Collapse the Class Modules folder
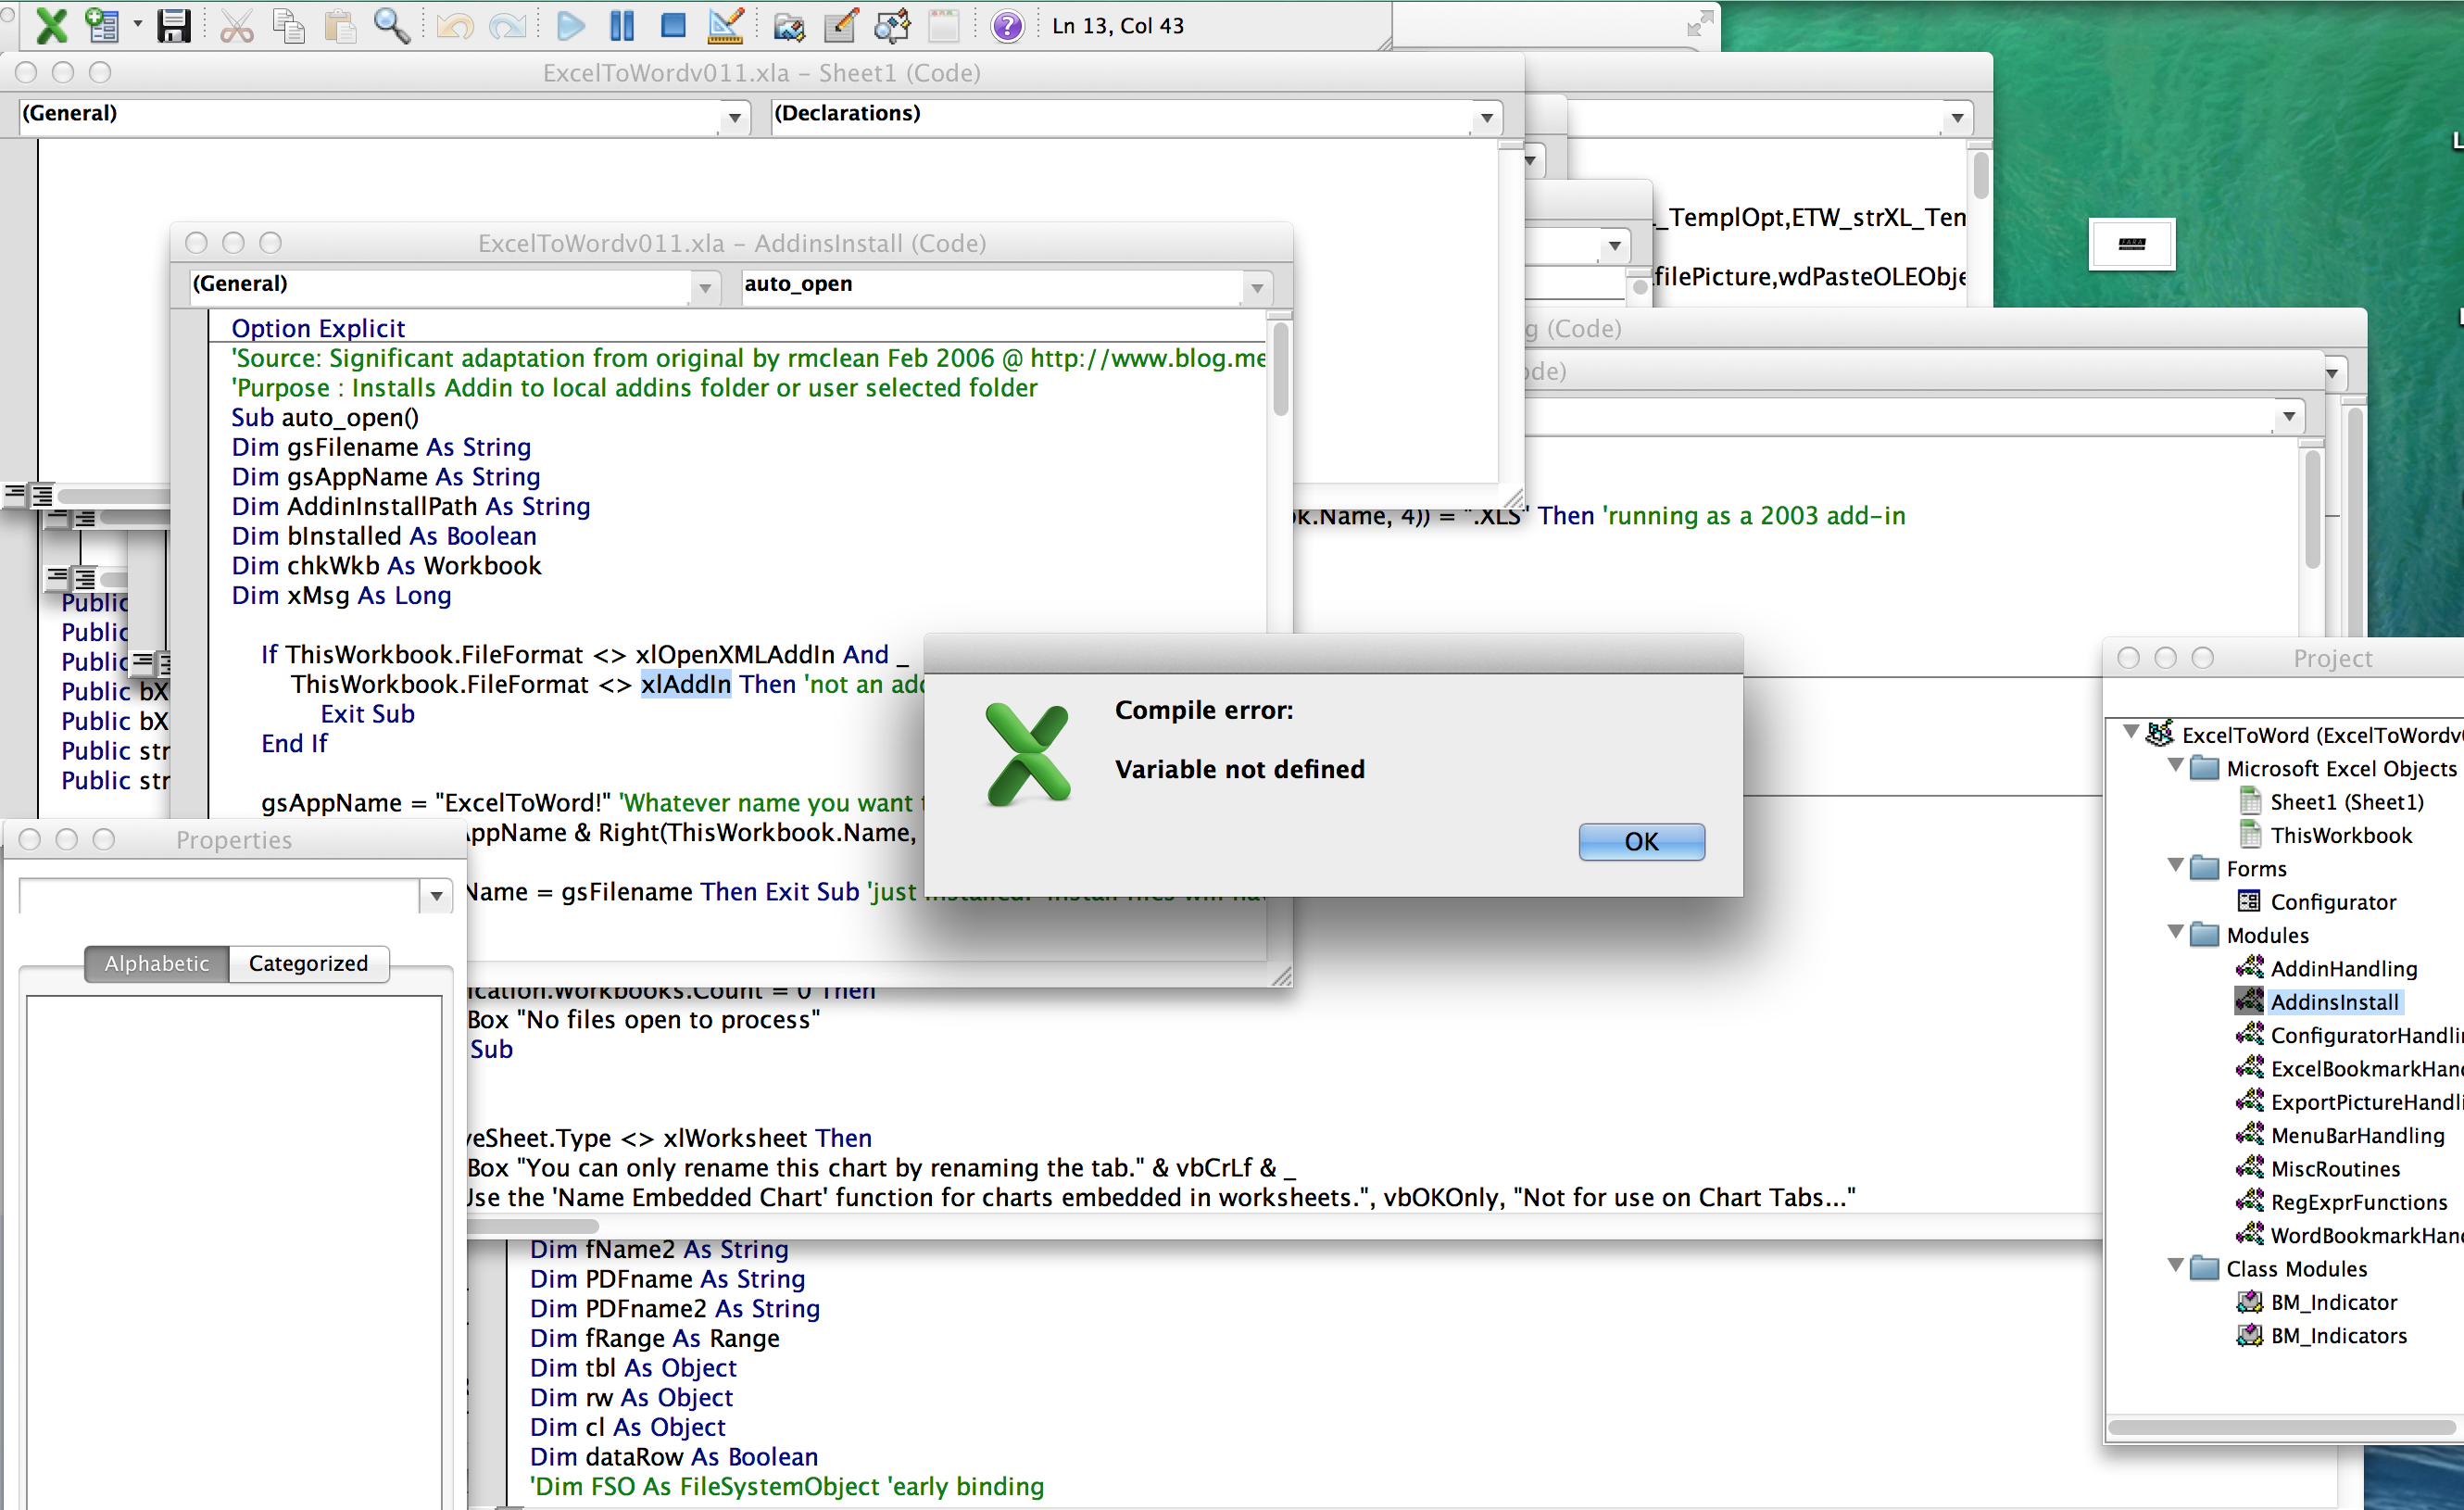Screen dimensions: 2464x1510 tap(2175, 1266)
